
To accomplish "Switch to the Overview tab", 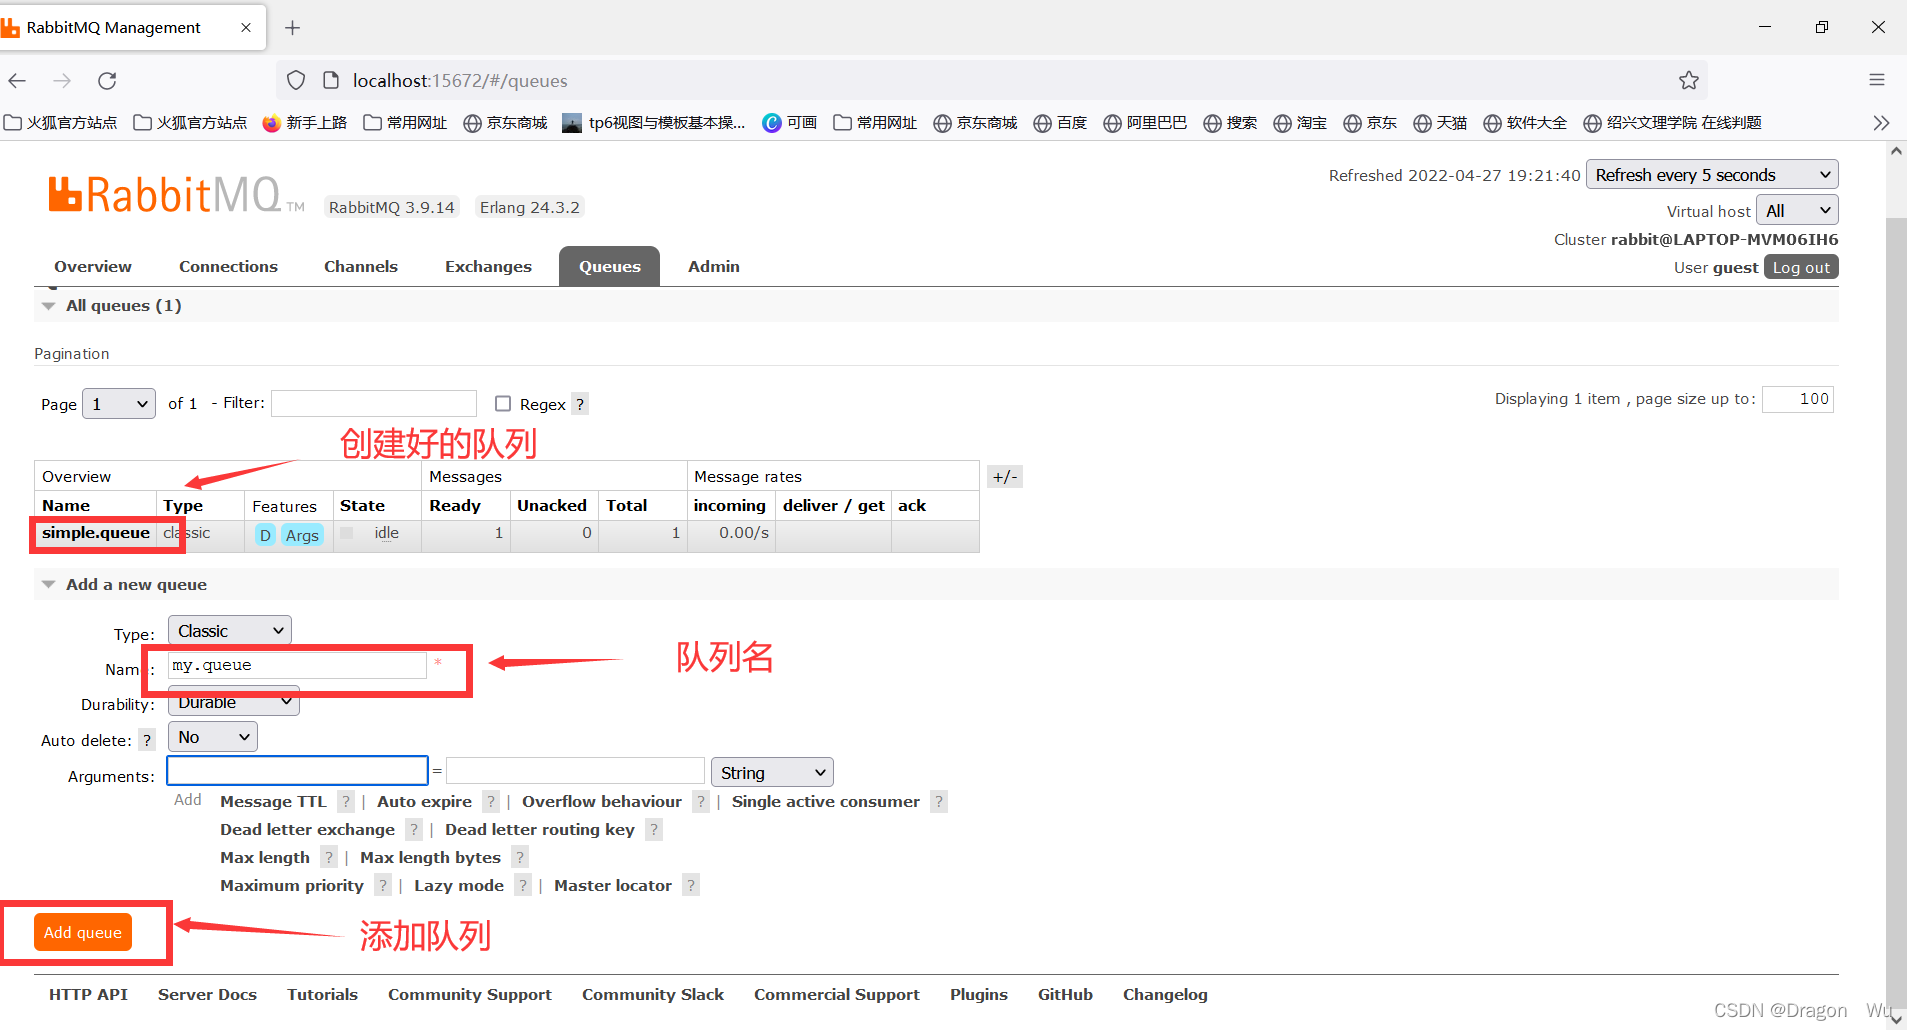I will tap(92, 266).
